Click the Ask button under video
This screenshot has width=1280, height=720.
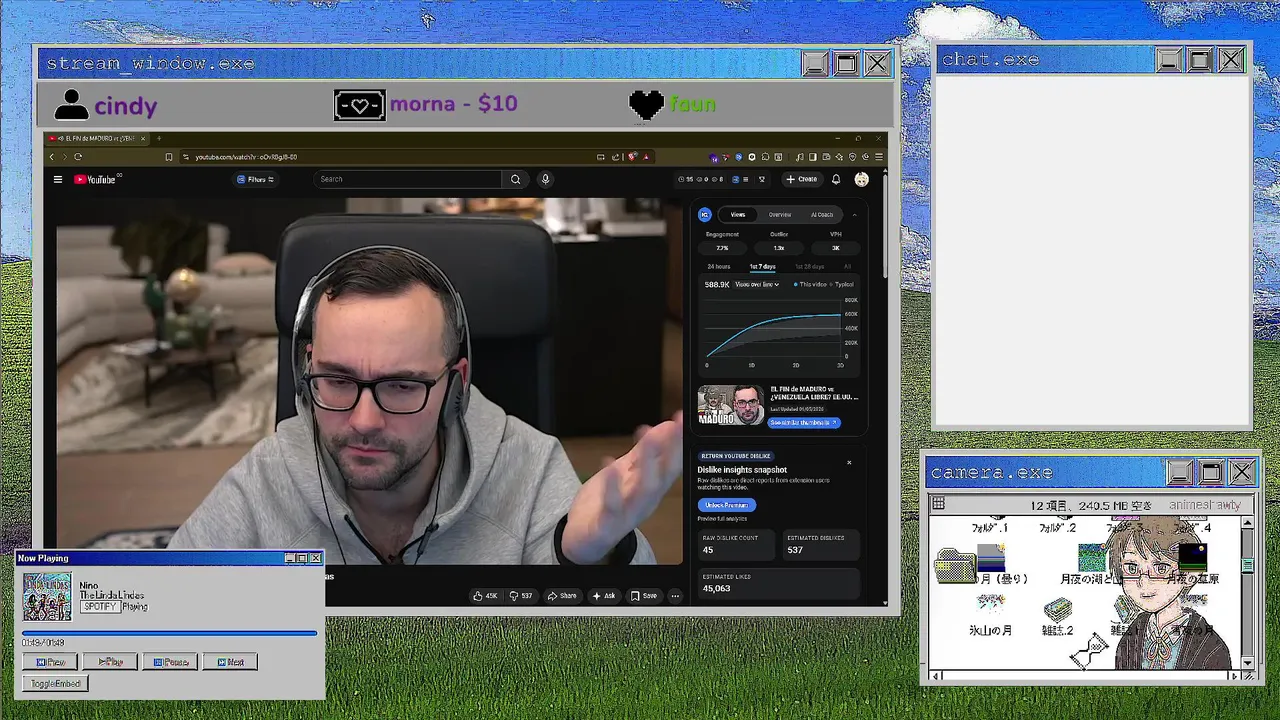pyautogui.click(x=604, y=596)
